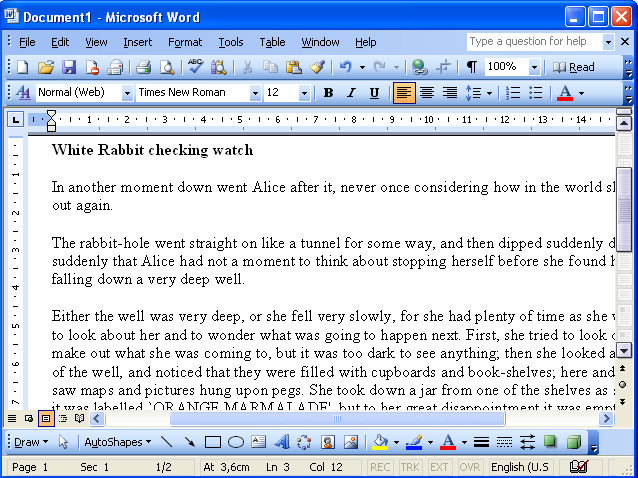Open the AutoShapes dropdown
This screenshot has height=478, width=638.
(x=118, y=442)
